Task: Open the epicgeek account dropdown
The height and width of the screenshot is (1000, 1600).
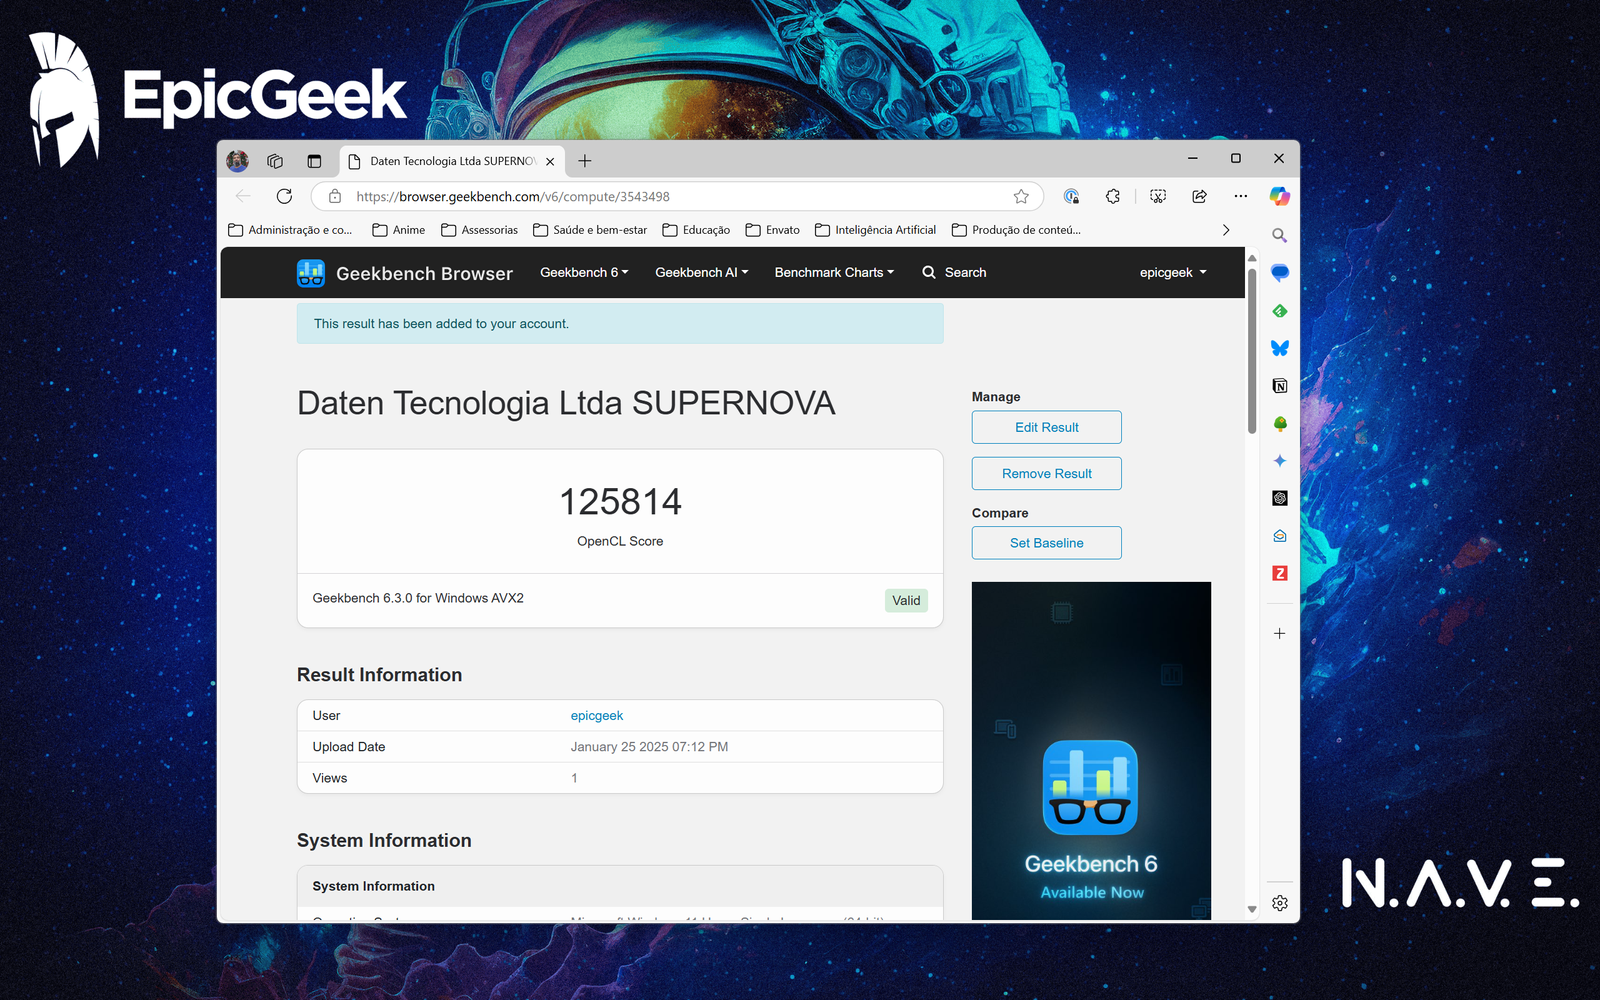Action: 1172,272
